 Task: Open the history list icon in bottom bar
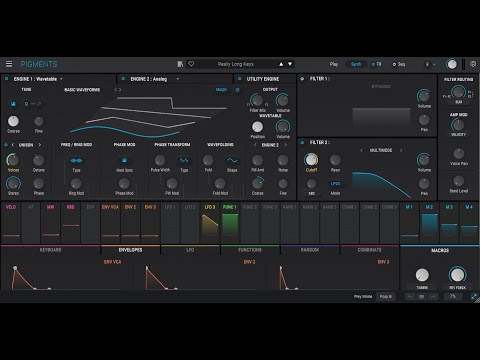coord(422,296)
